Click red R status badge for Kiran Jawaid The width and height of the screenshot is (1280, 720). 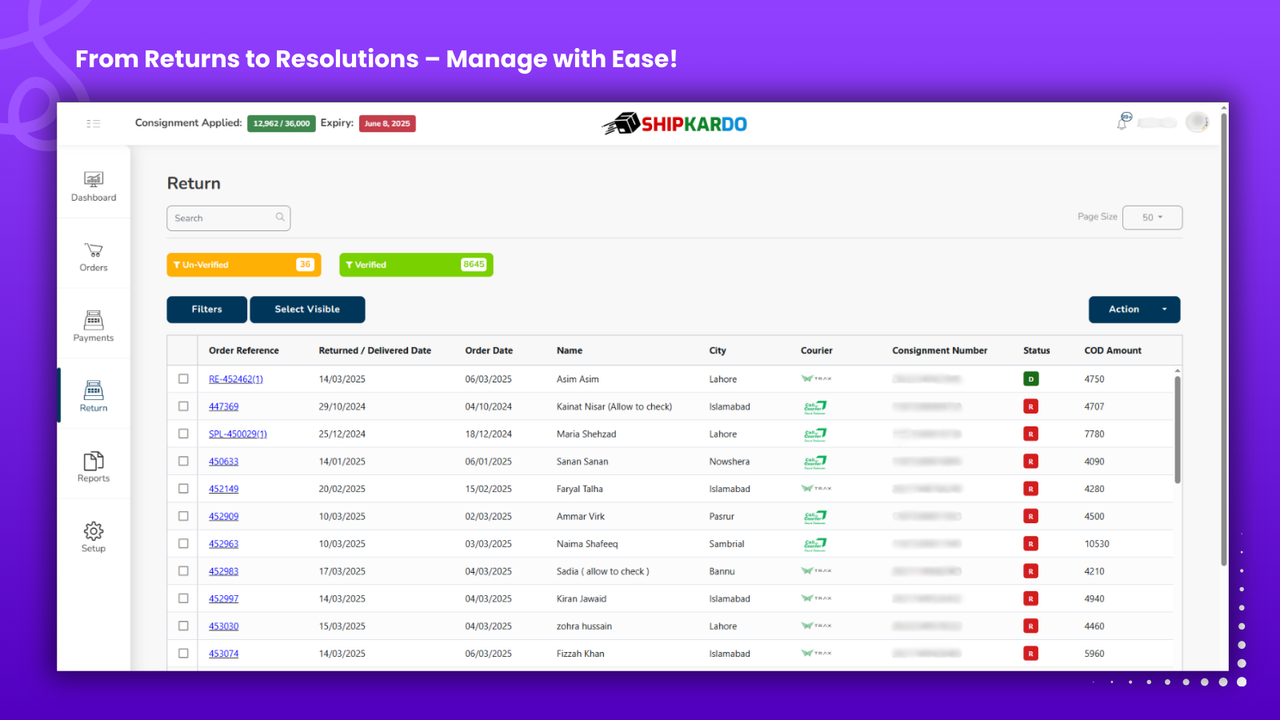point(1030,598)
